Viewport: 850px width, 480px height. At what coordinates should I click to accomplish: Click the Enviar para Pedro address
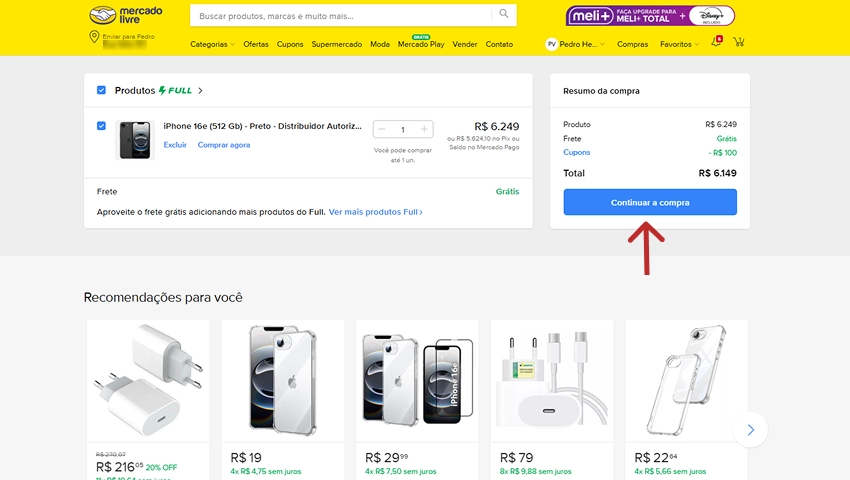(x=128, y=36)
